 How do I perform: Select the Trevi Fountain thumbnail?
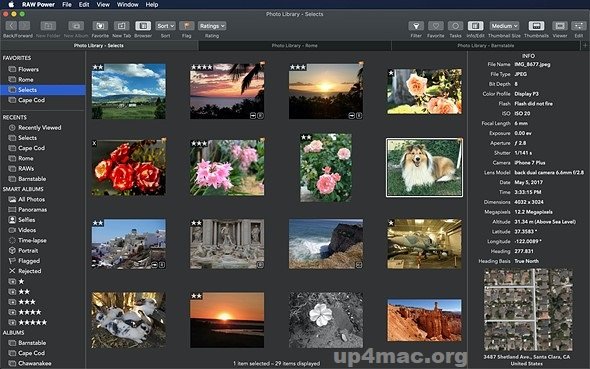(x=227, y=244)
